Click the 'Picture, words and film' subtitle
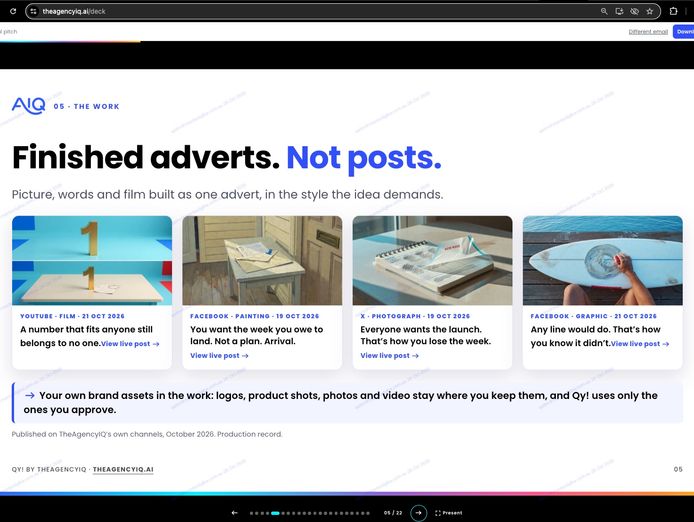The height and width of the screenshot is (522, 694). tap(227, 194)
